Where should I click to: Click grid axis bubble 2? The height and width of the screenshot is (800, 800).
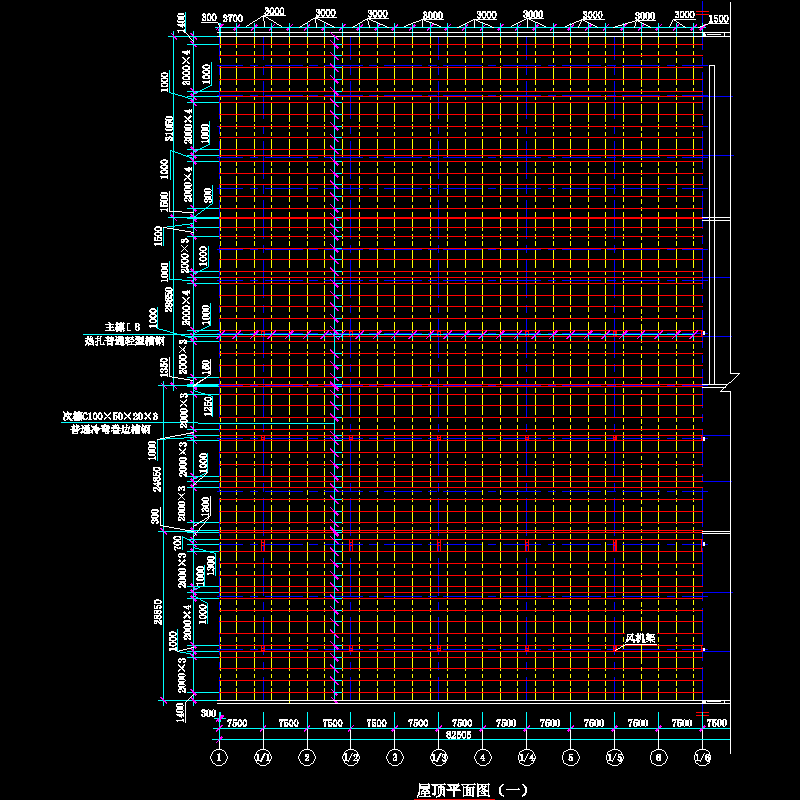[307, 759]
